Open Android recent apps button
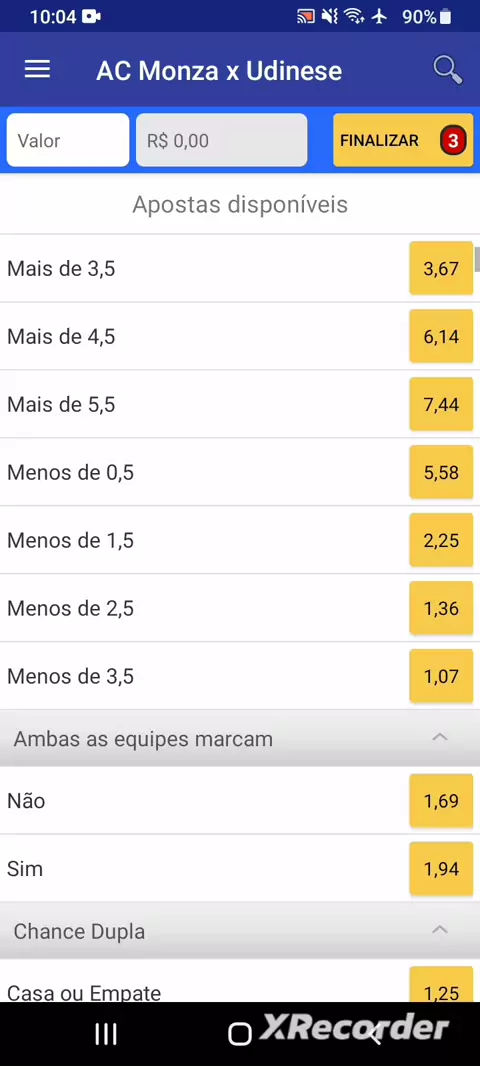 pyautogui.click(x=105, y=1034)
